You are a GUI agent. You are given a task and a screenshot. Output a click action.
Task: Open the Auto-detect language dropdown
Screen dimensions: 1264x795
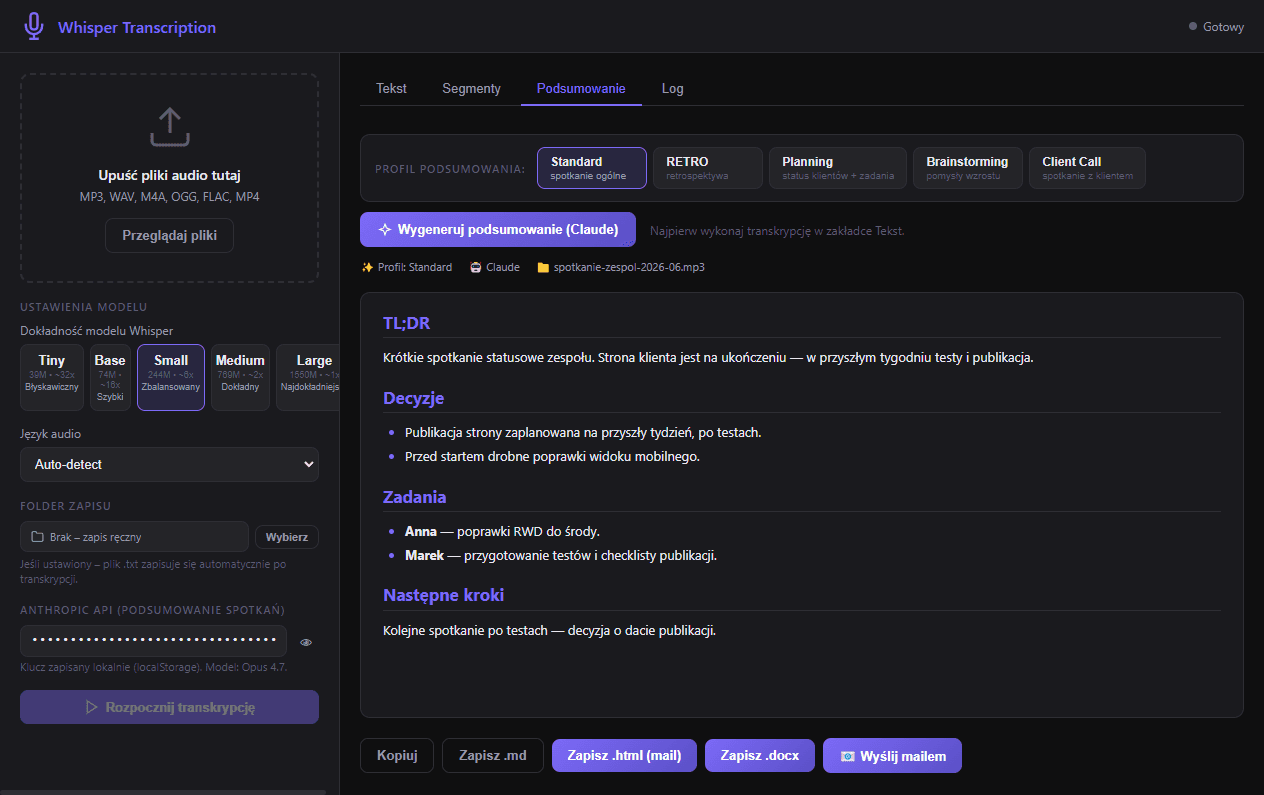tap(169, 464)
